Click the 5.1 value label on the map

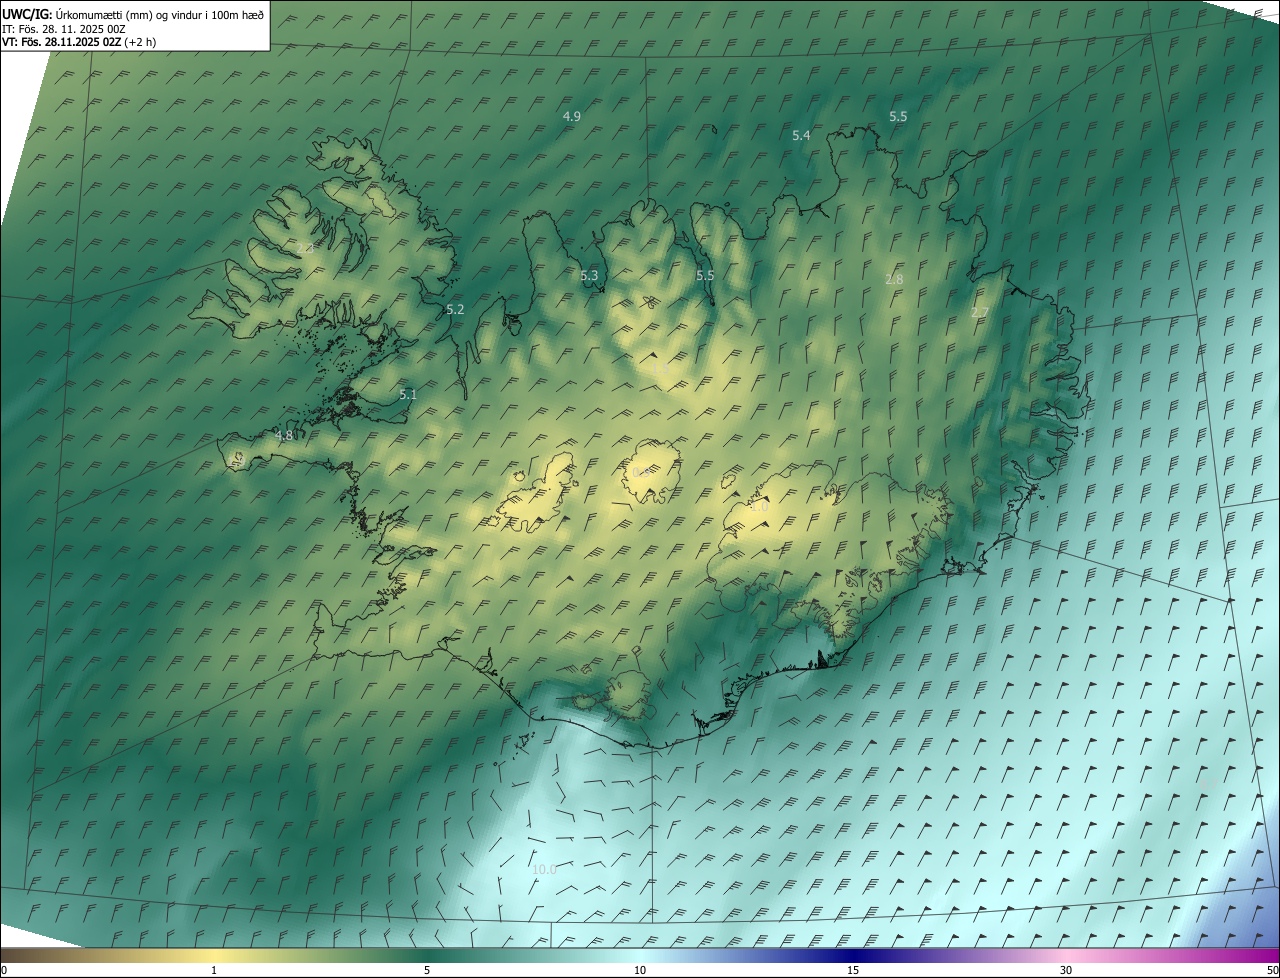(407, 394)
